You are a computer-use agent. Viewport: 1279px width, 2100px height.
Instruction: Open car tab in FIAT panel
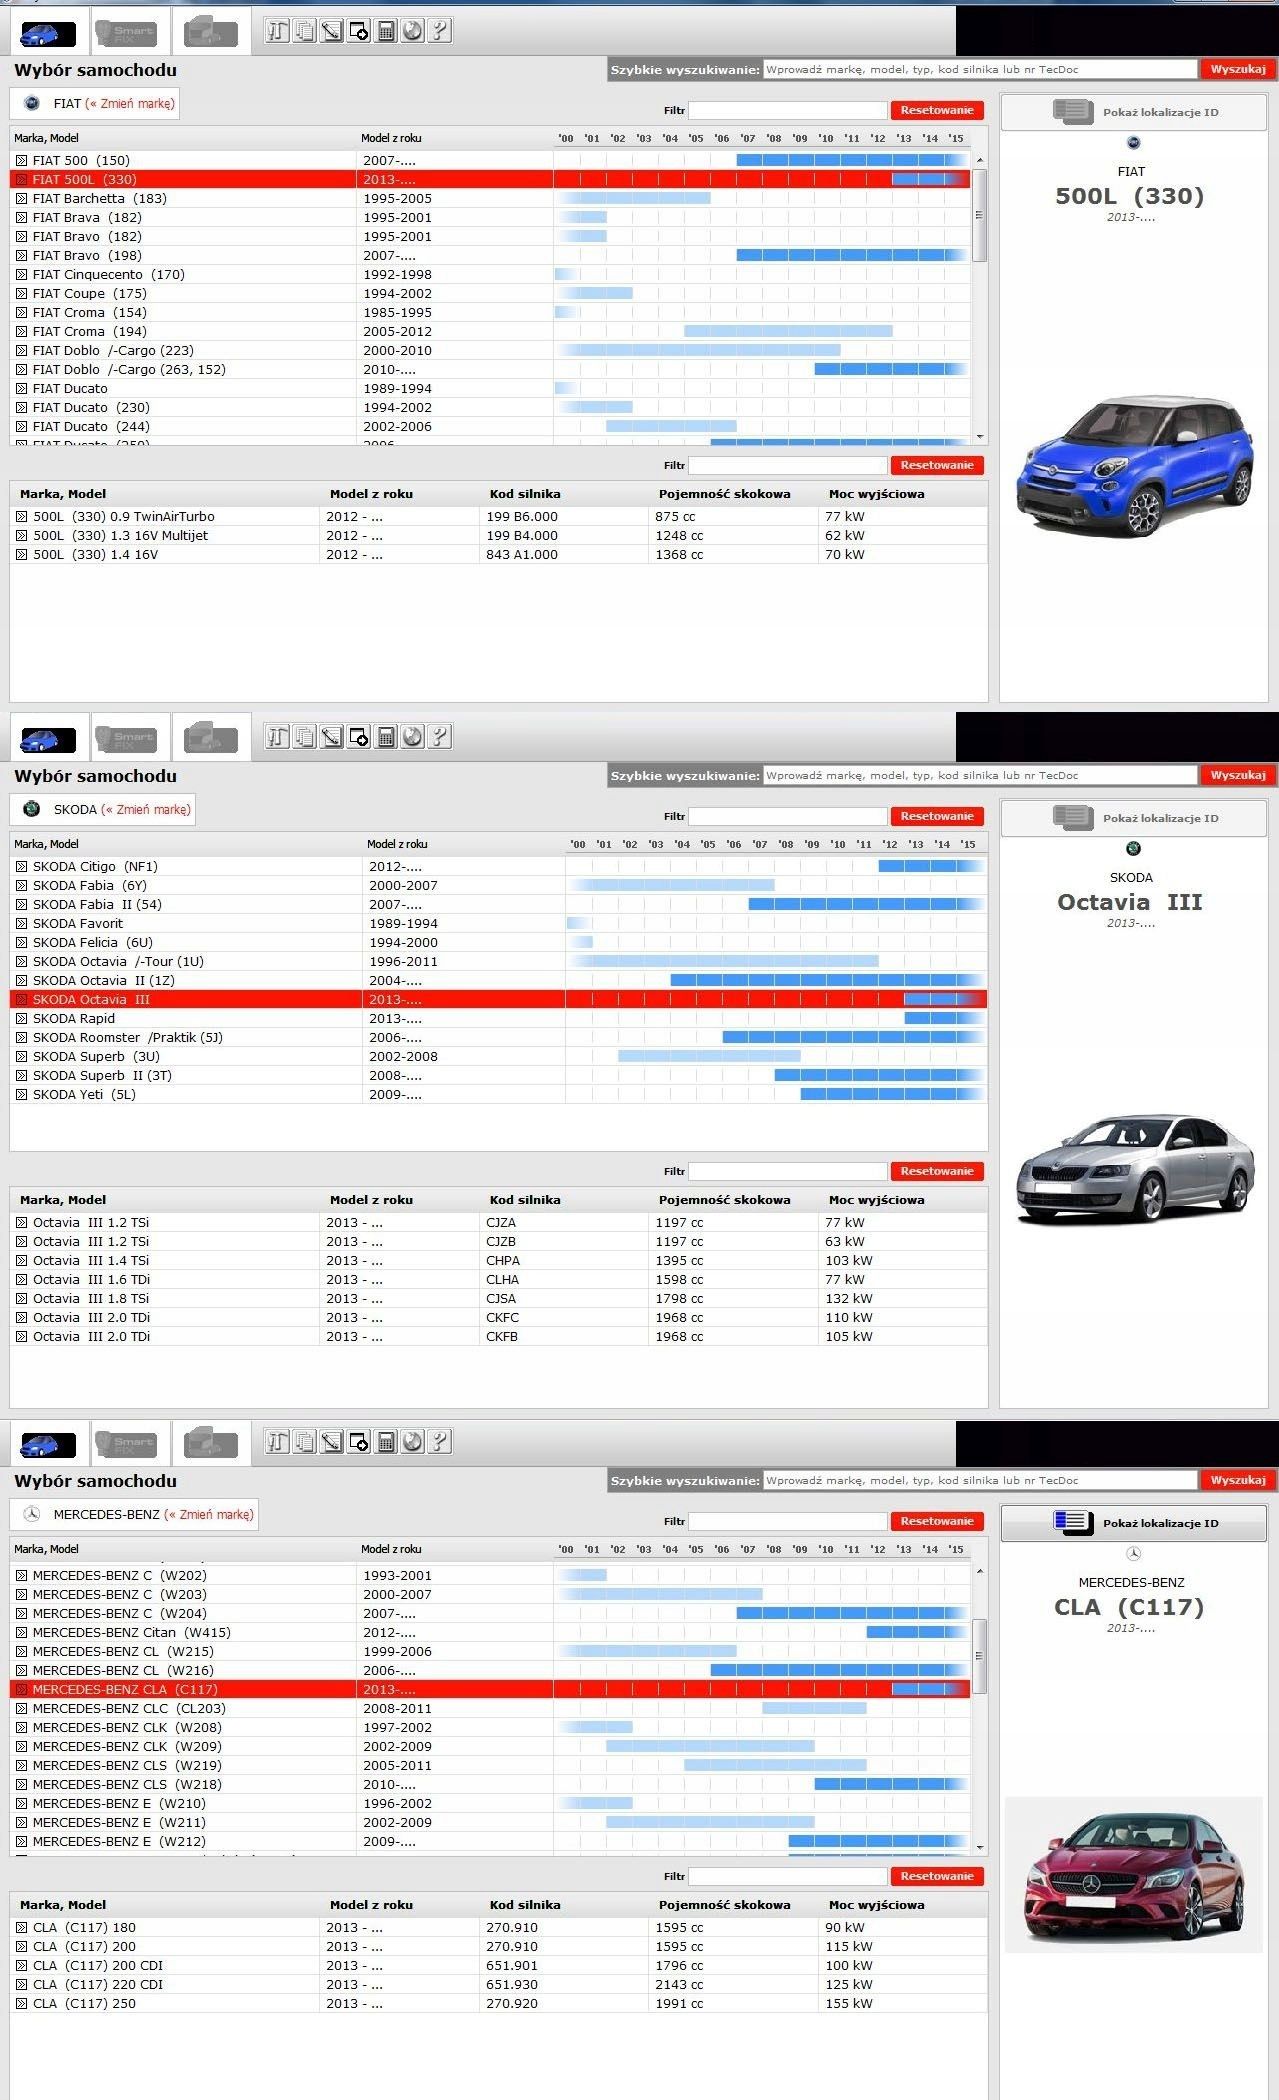pyautogui.click(x=48, y=33)
